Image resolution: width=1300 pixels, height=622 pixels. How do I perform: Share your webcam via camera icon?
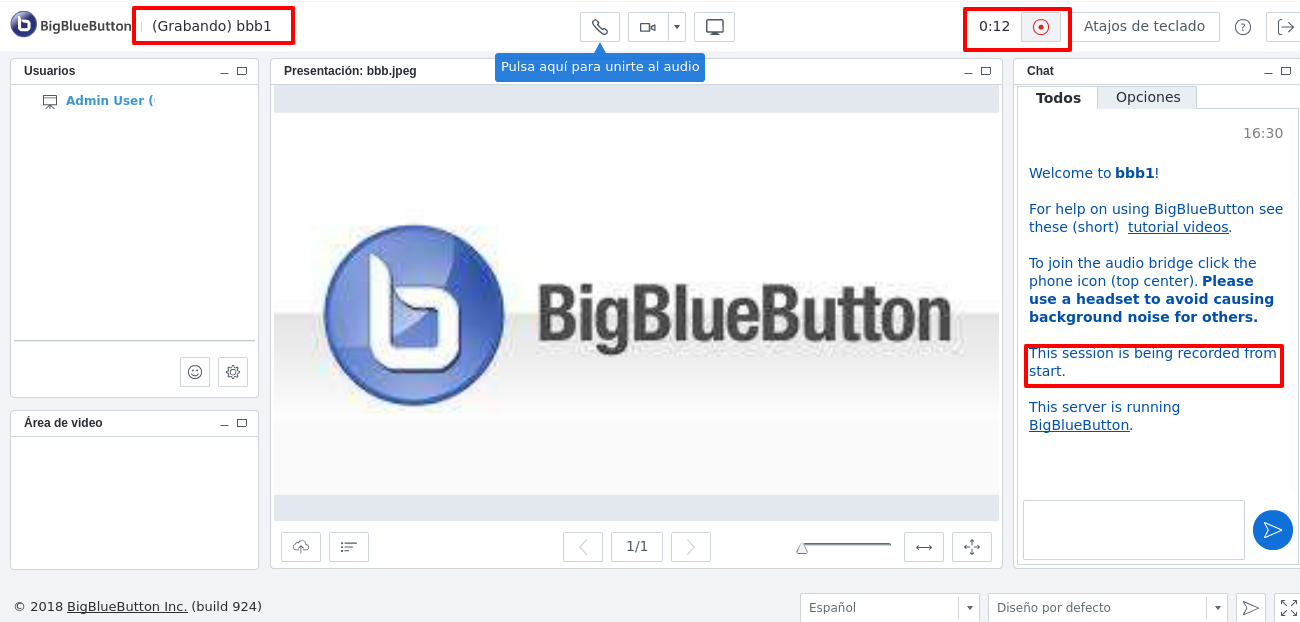pos(648,27)
